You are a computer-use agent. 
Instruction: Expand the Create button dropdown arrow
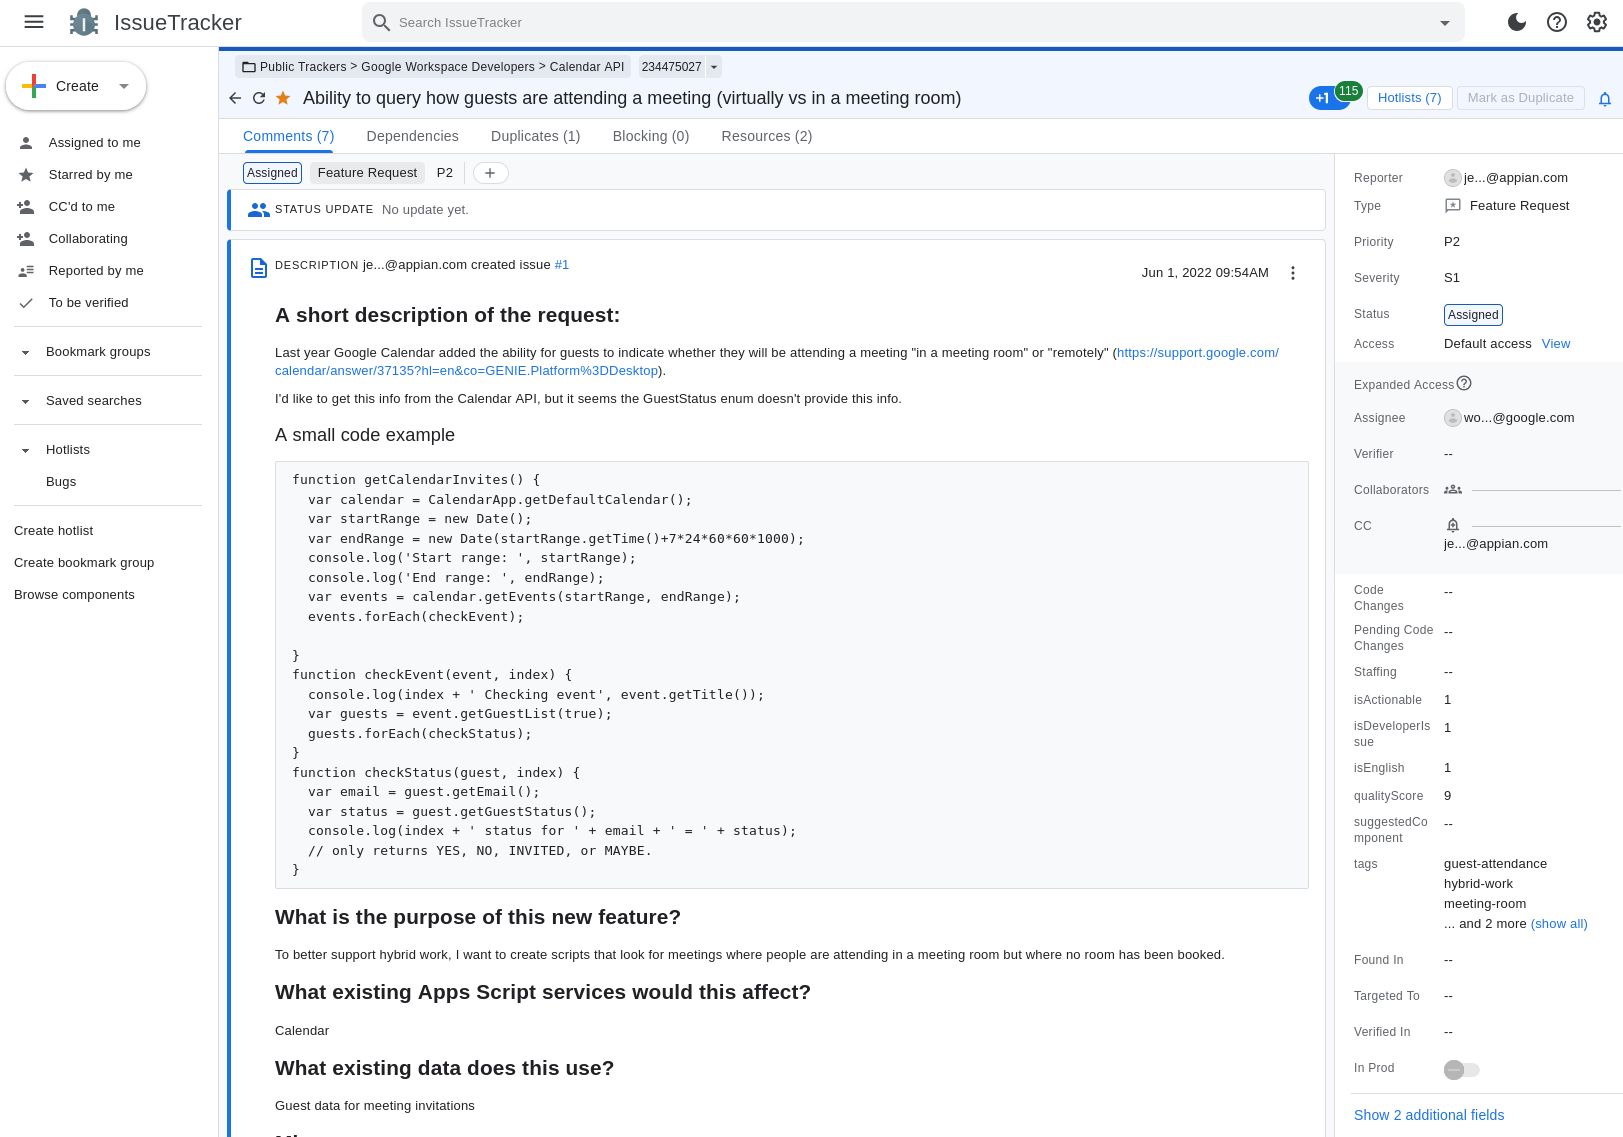(x=123, y=86)
